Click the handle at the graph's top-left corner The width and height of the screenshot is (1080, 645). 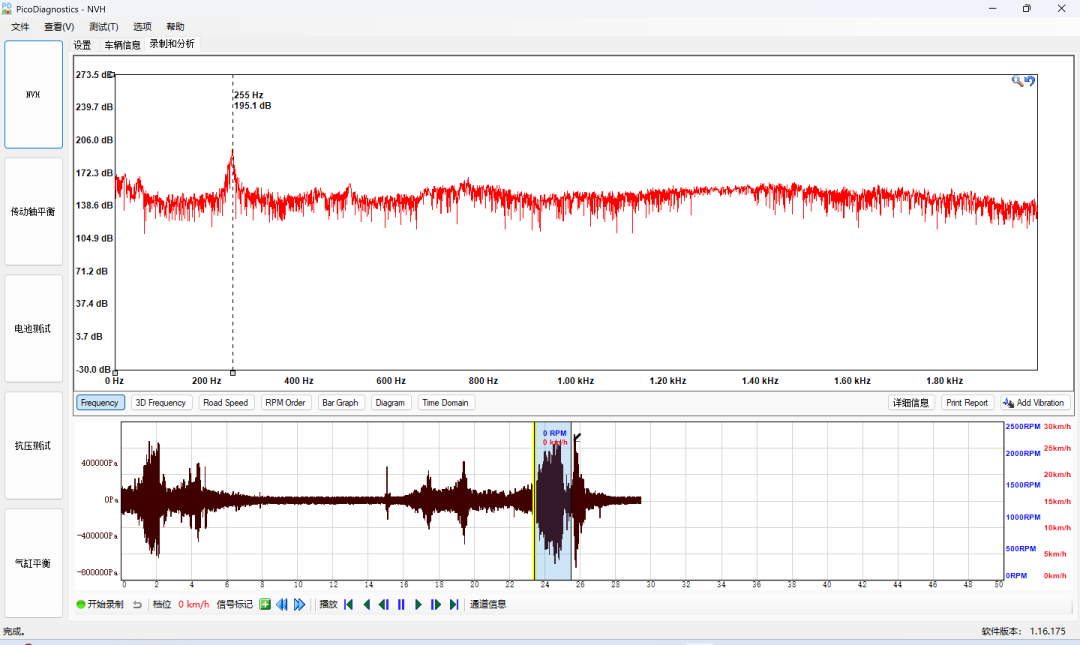coord(114,74)
